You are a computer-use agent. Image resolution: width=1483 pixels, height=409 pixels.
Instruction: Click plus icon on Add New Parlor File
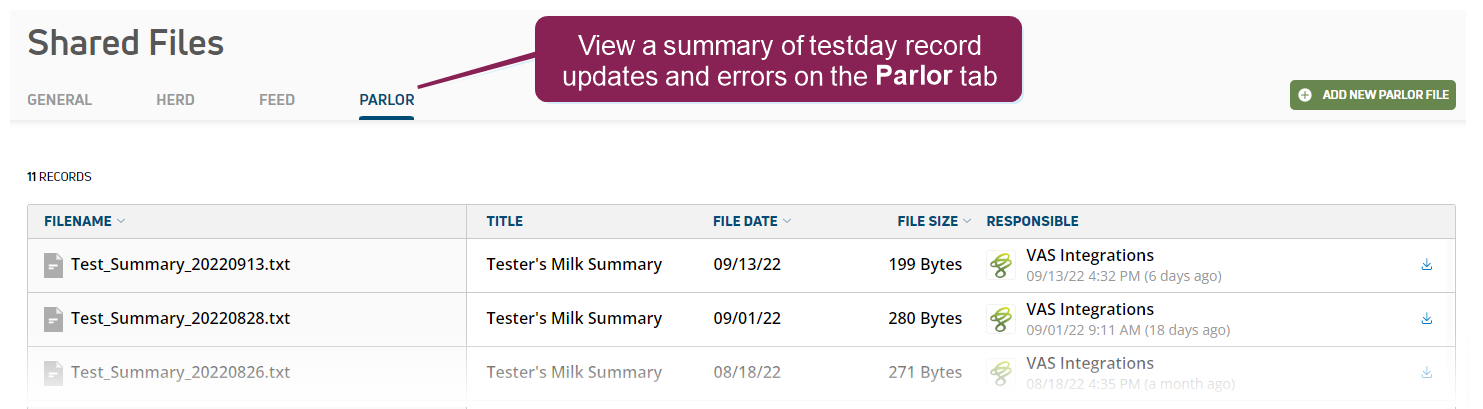1305,95
